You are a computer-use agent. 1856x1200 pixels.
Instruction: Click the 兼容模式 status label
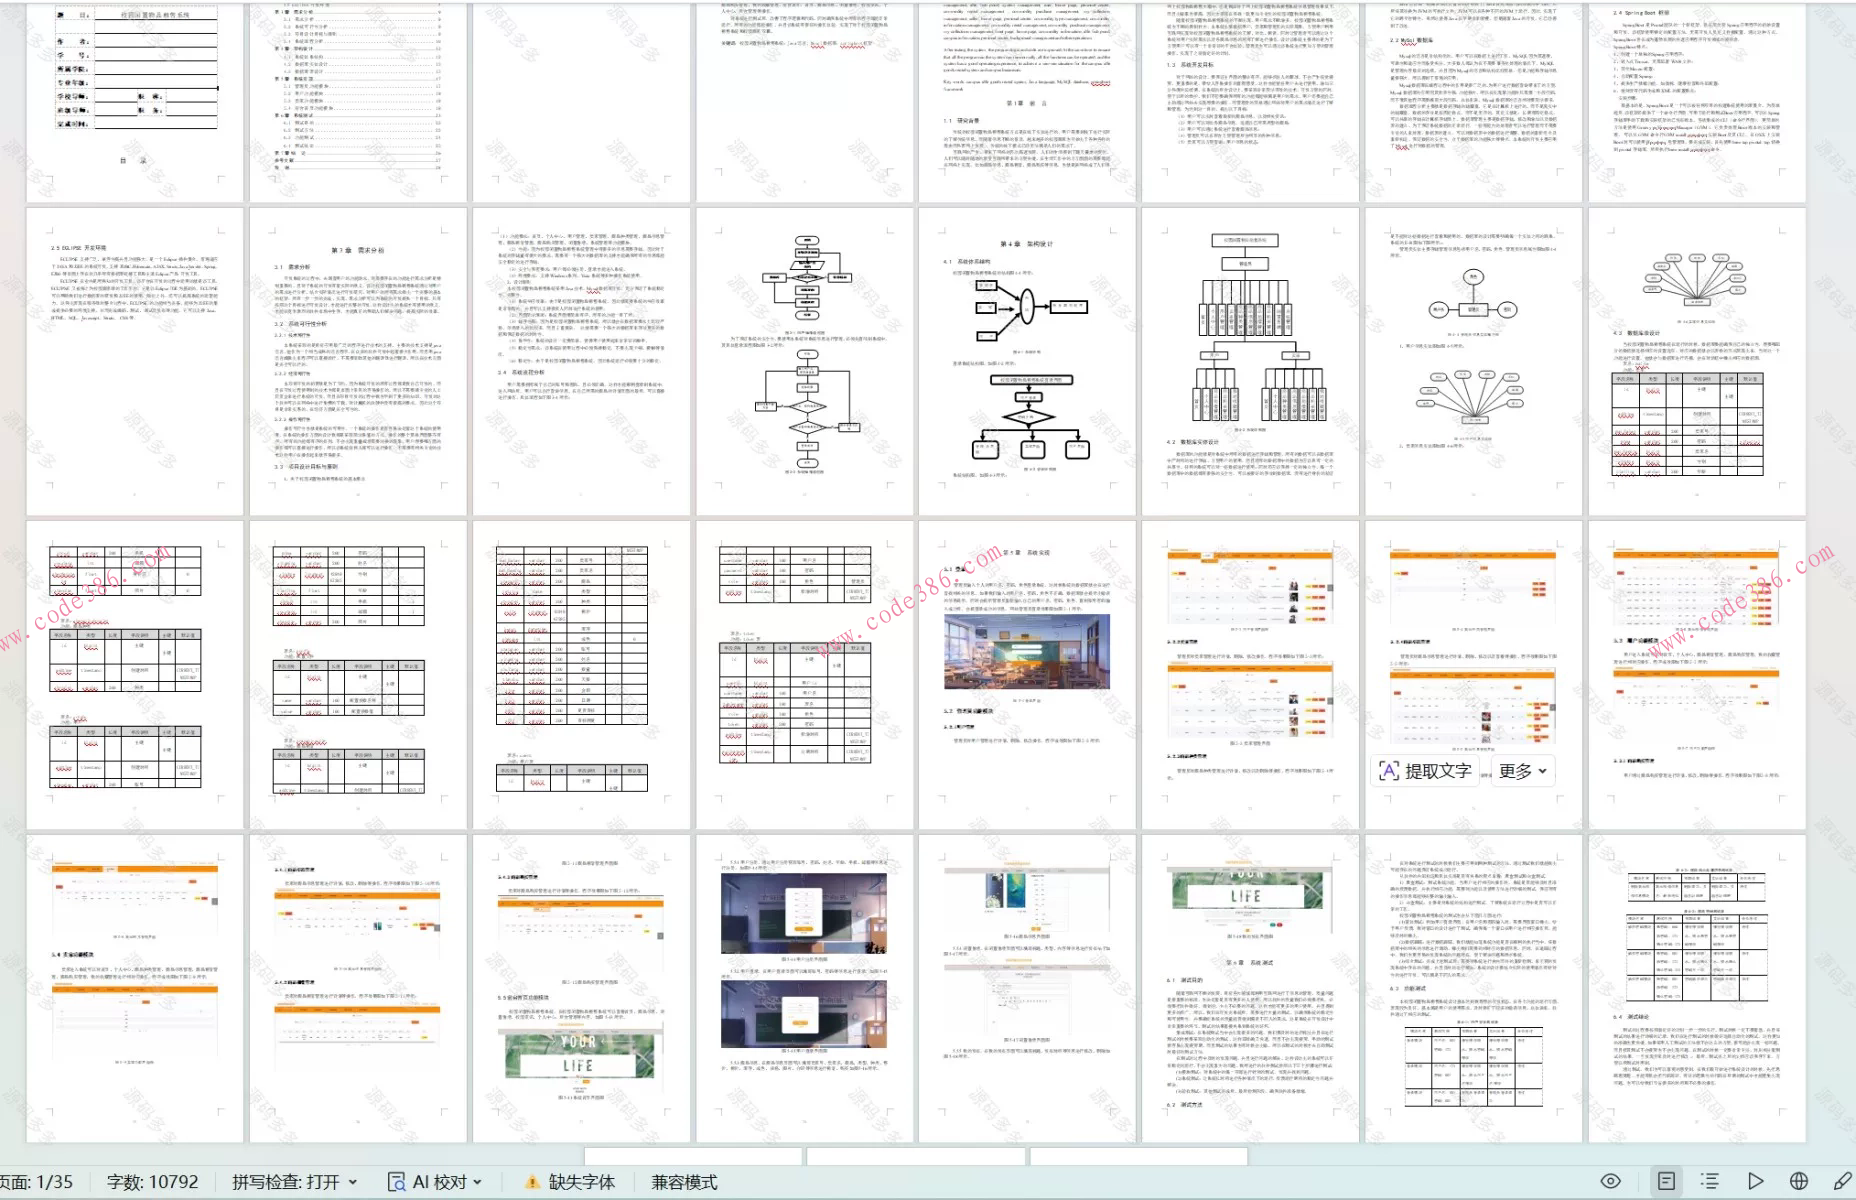(684, 1182)
